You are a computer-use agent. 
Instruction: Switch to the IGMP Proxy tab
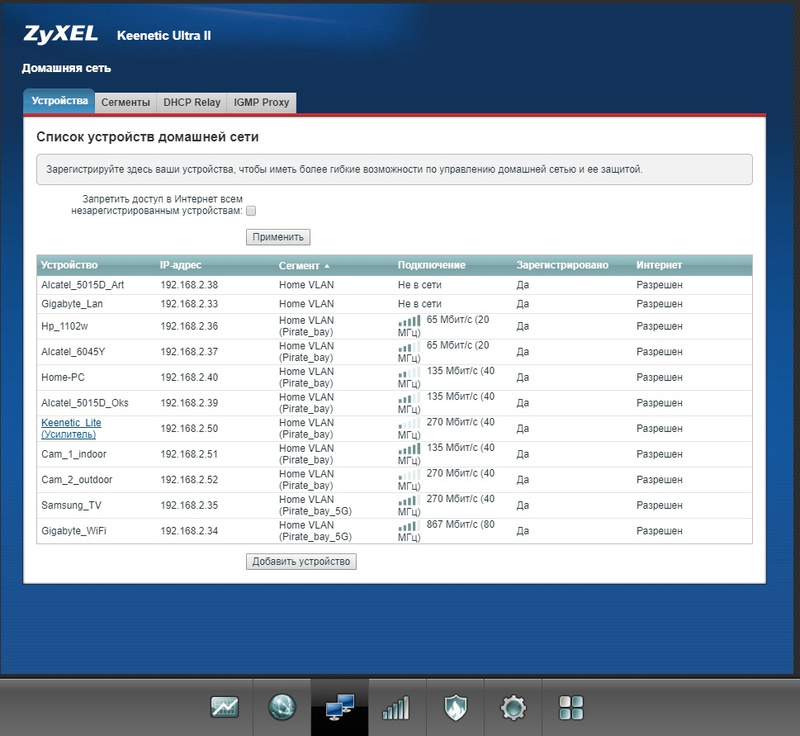point(261,102)
